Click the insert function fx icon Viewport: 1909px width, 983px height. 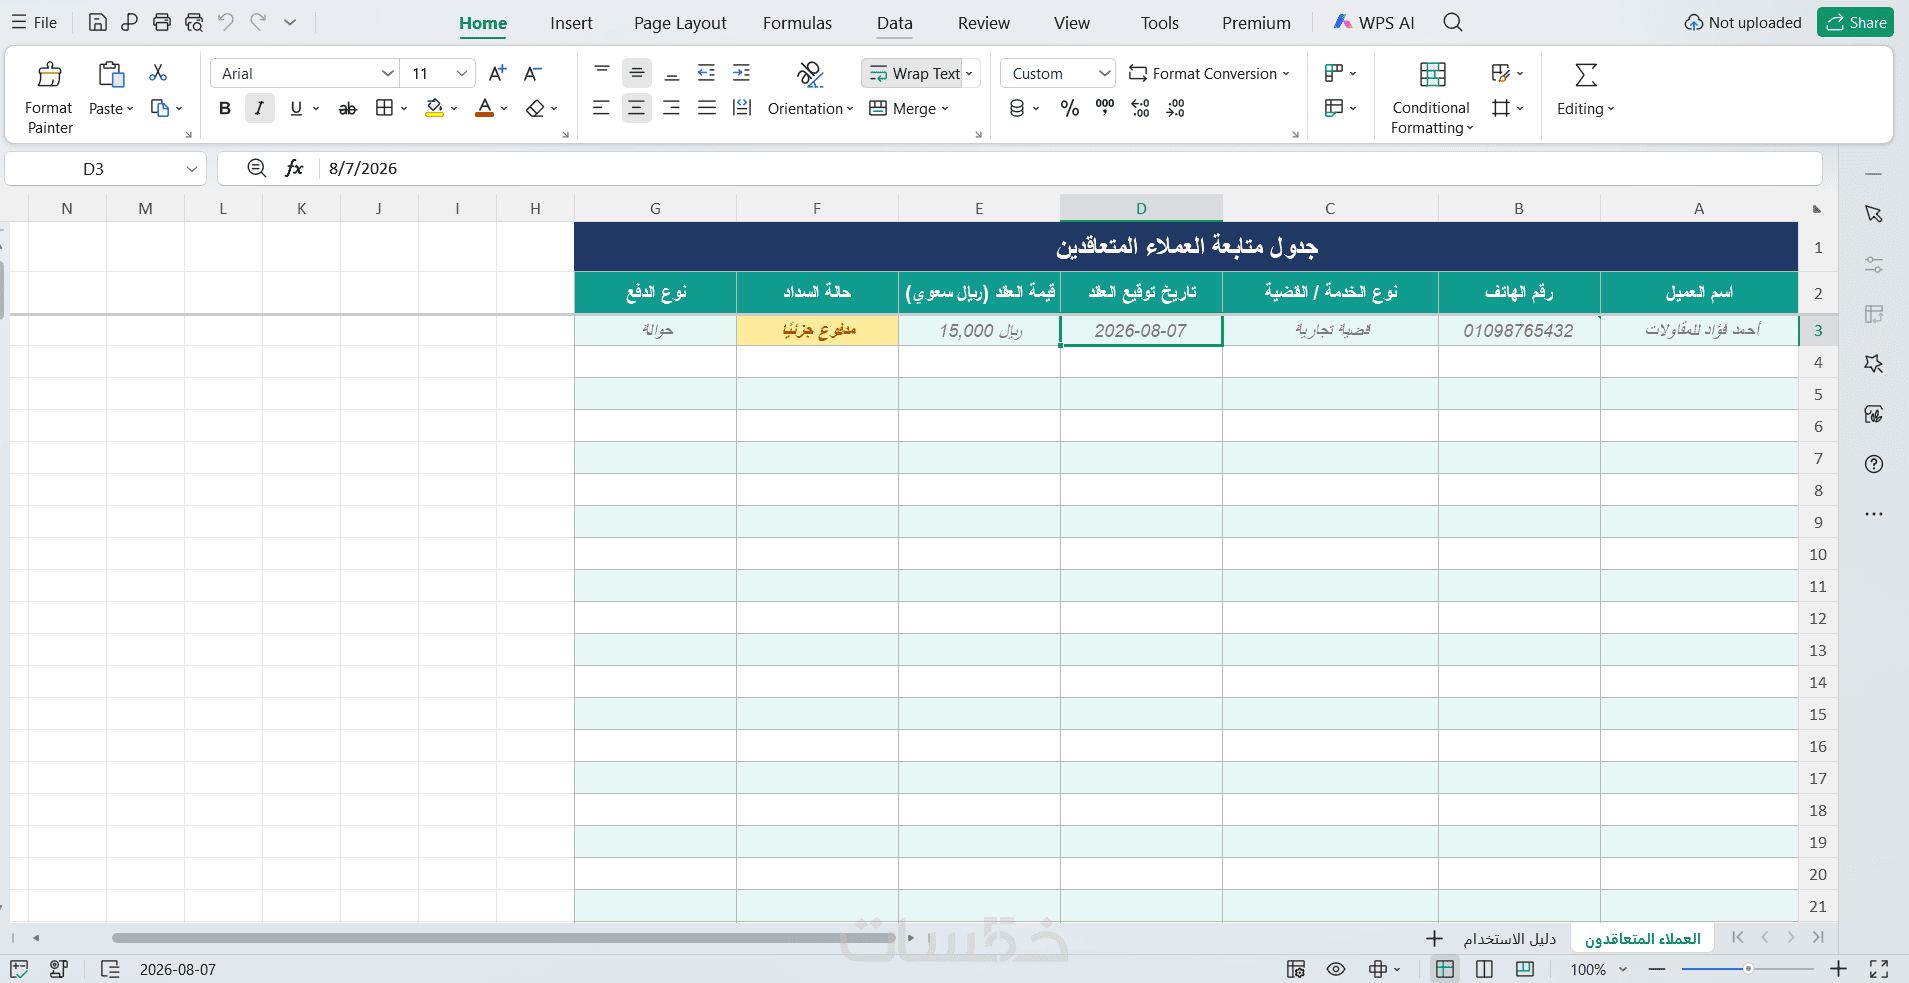coord(294,168)
